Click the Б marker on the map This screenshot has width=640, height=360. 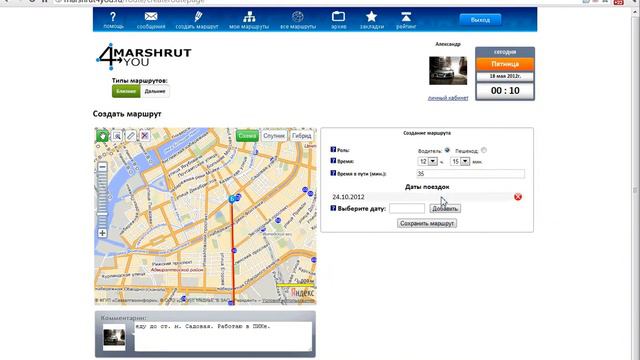tap(232, 199)
